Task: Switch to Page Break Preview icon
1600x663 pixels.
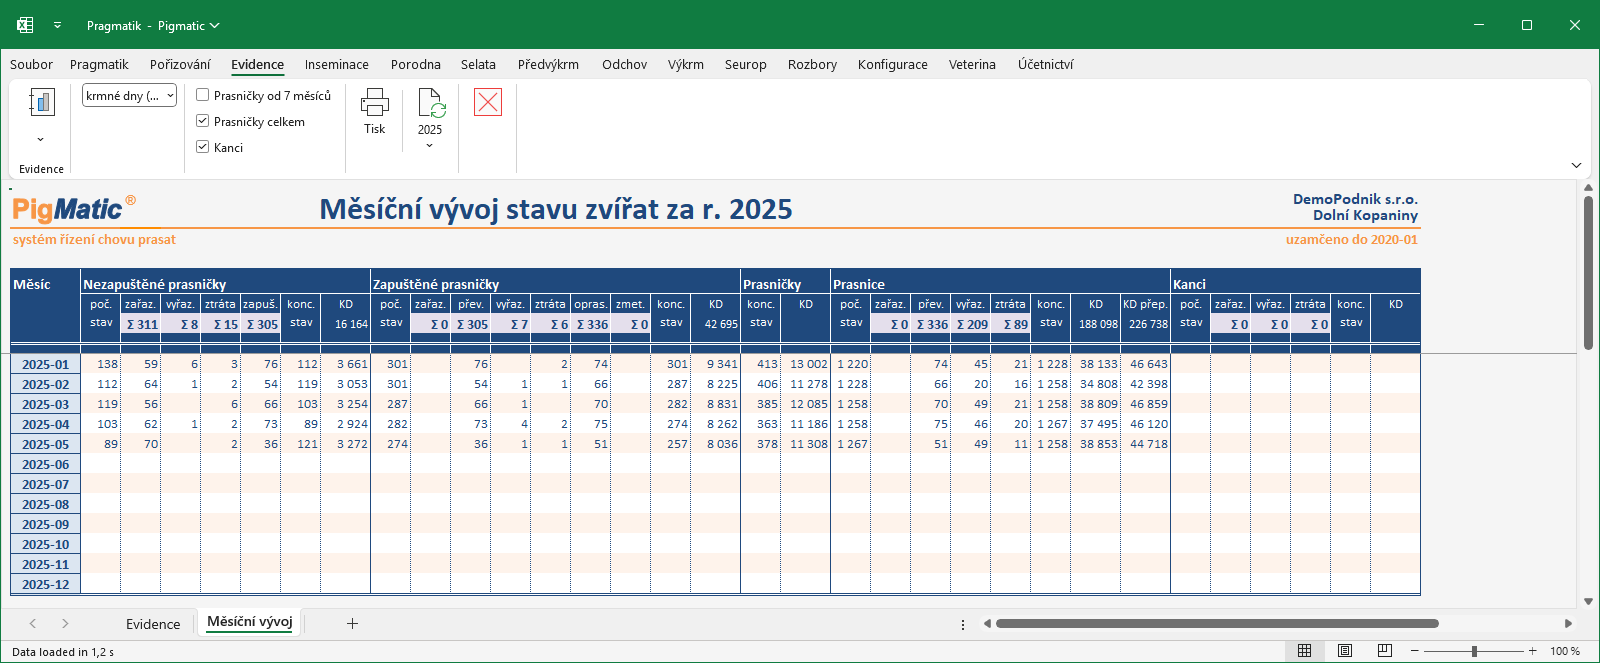Action: click(x=1385, y=651)
